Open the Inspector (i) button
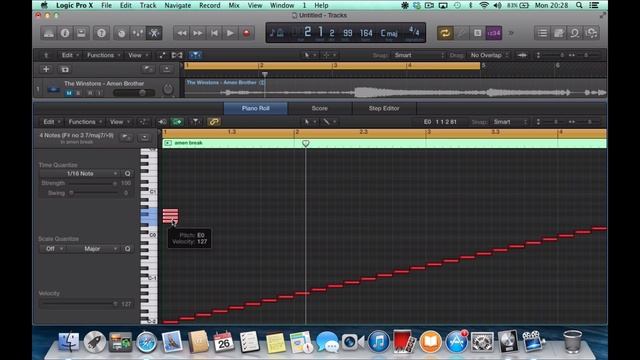 point(65,33)
